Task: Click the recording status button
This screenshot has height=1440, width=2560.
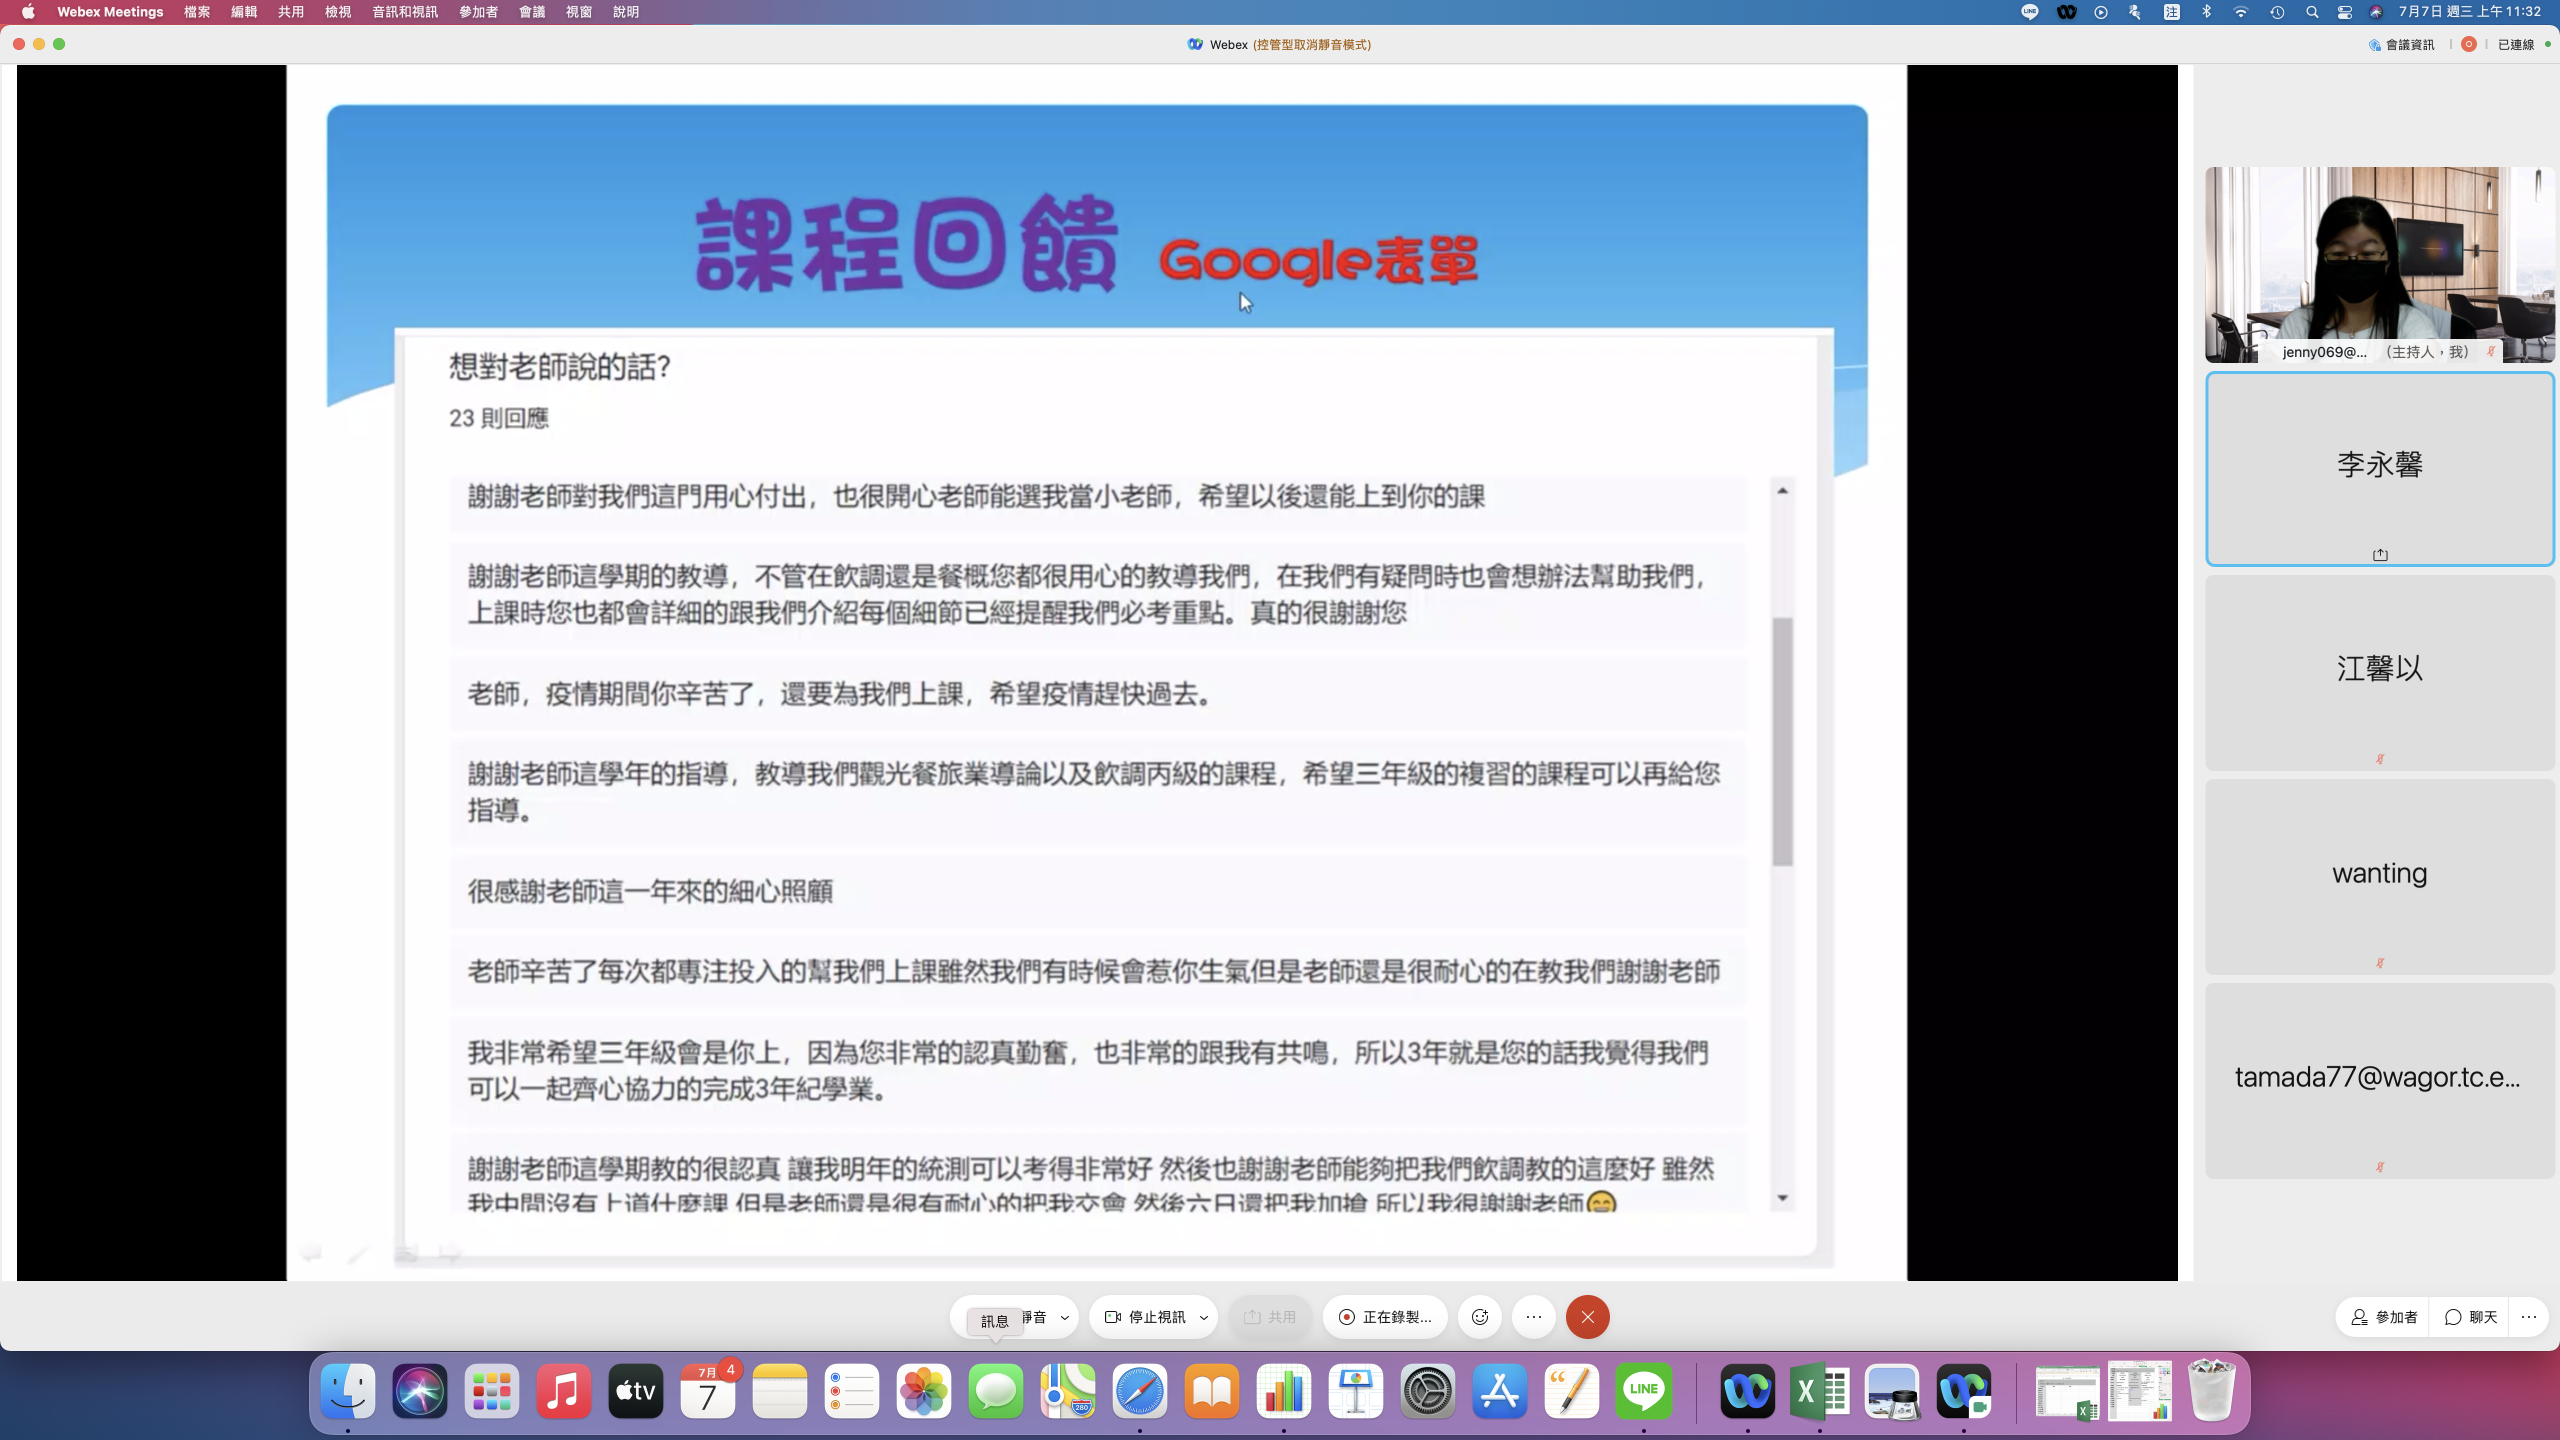Action: click(x=1385, y=1317)
